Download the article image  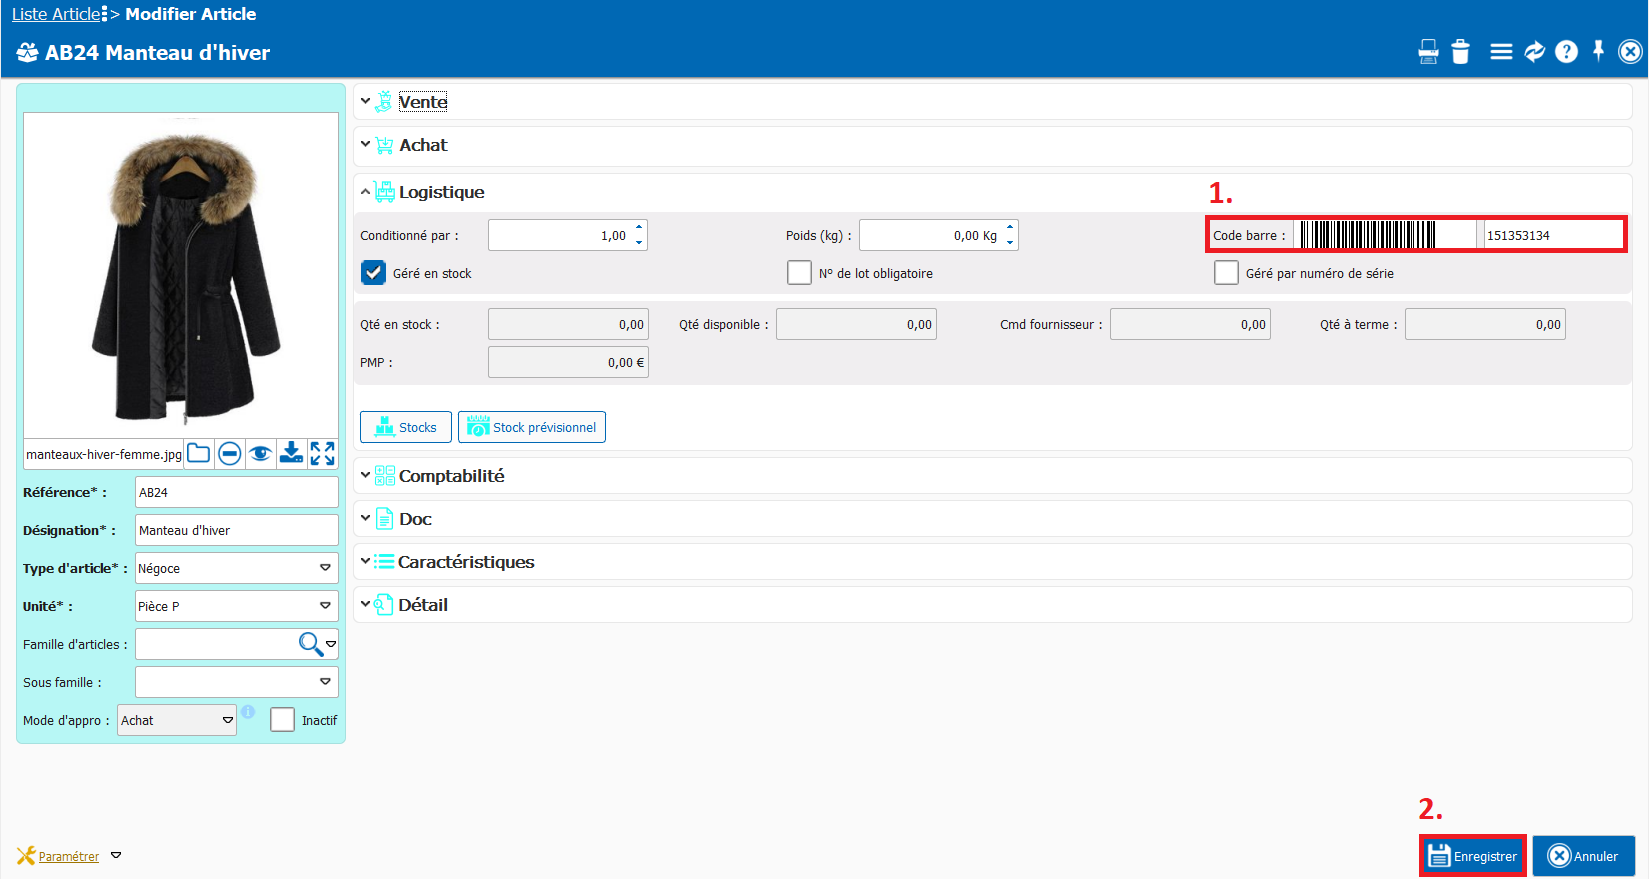(291, 454)
